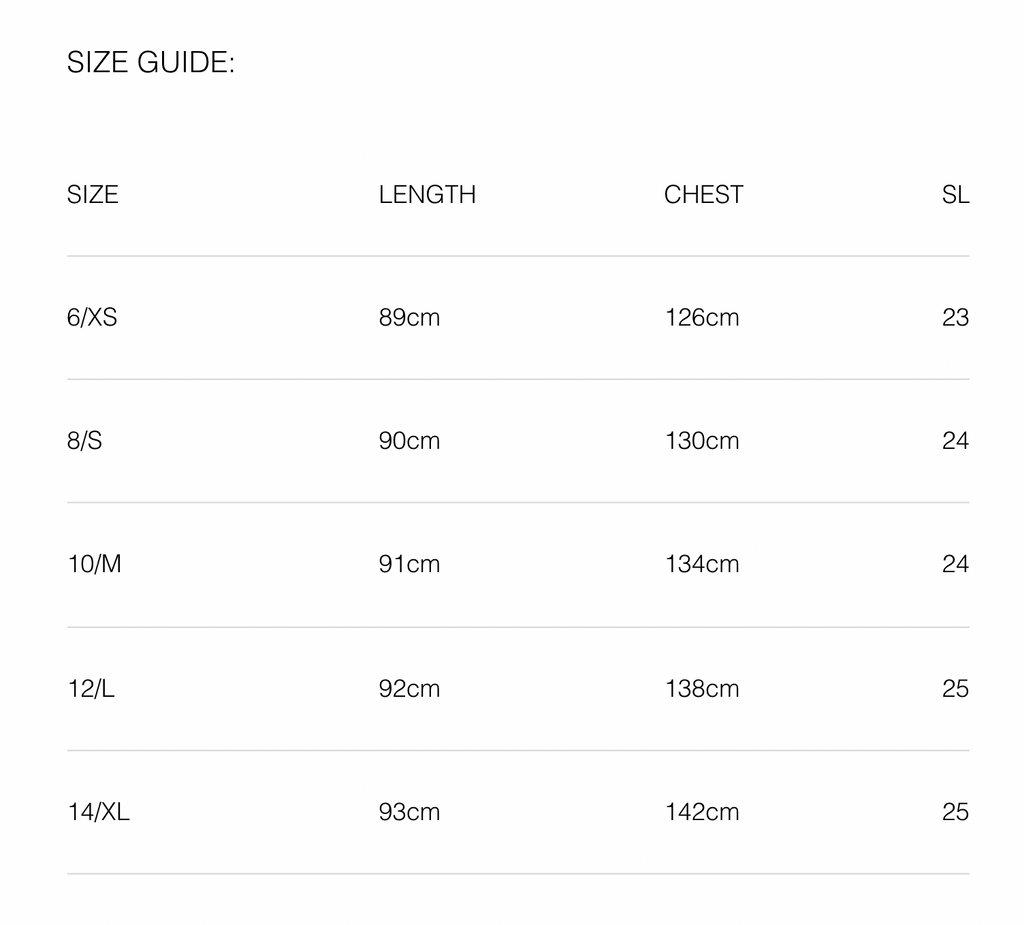Viewport: 1024px width, 925px height.
Task: Select the CHEST column header
Action: click(x=703, y=194)
